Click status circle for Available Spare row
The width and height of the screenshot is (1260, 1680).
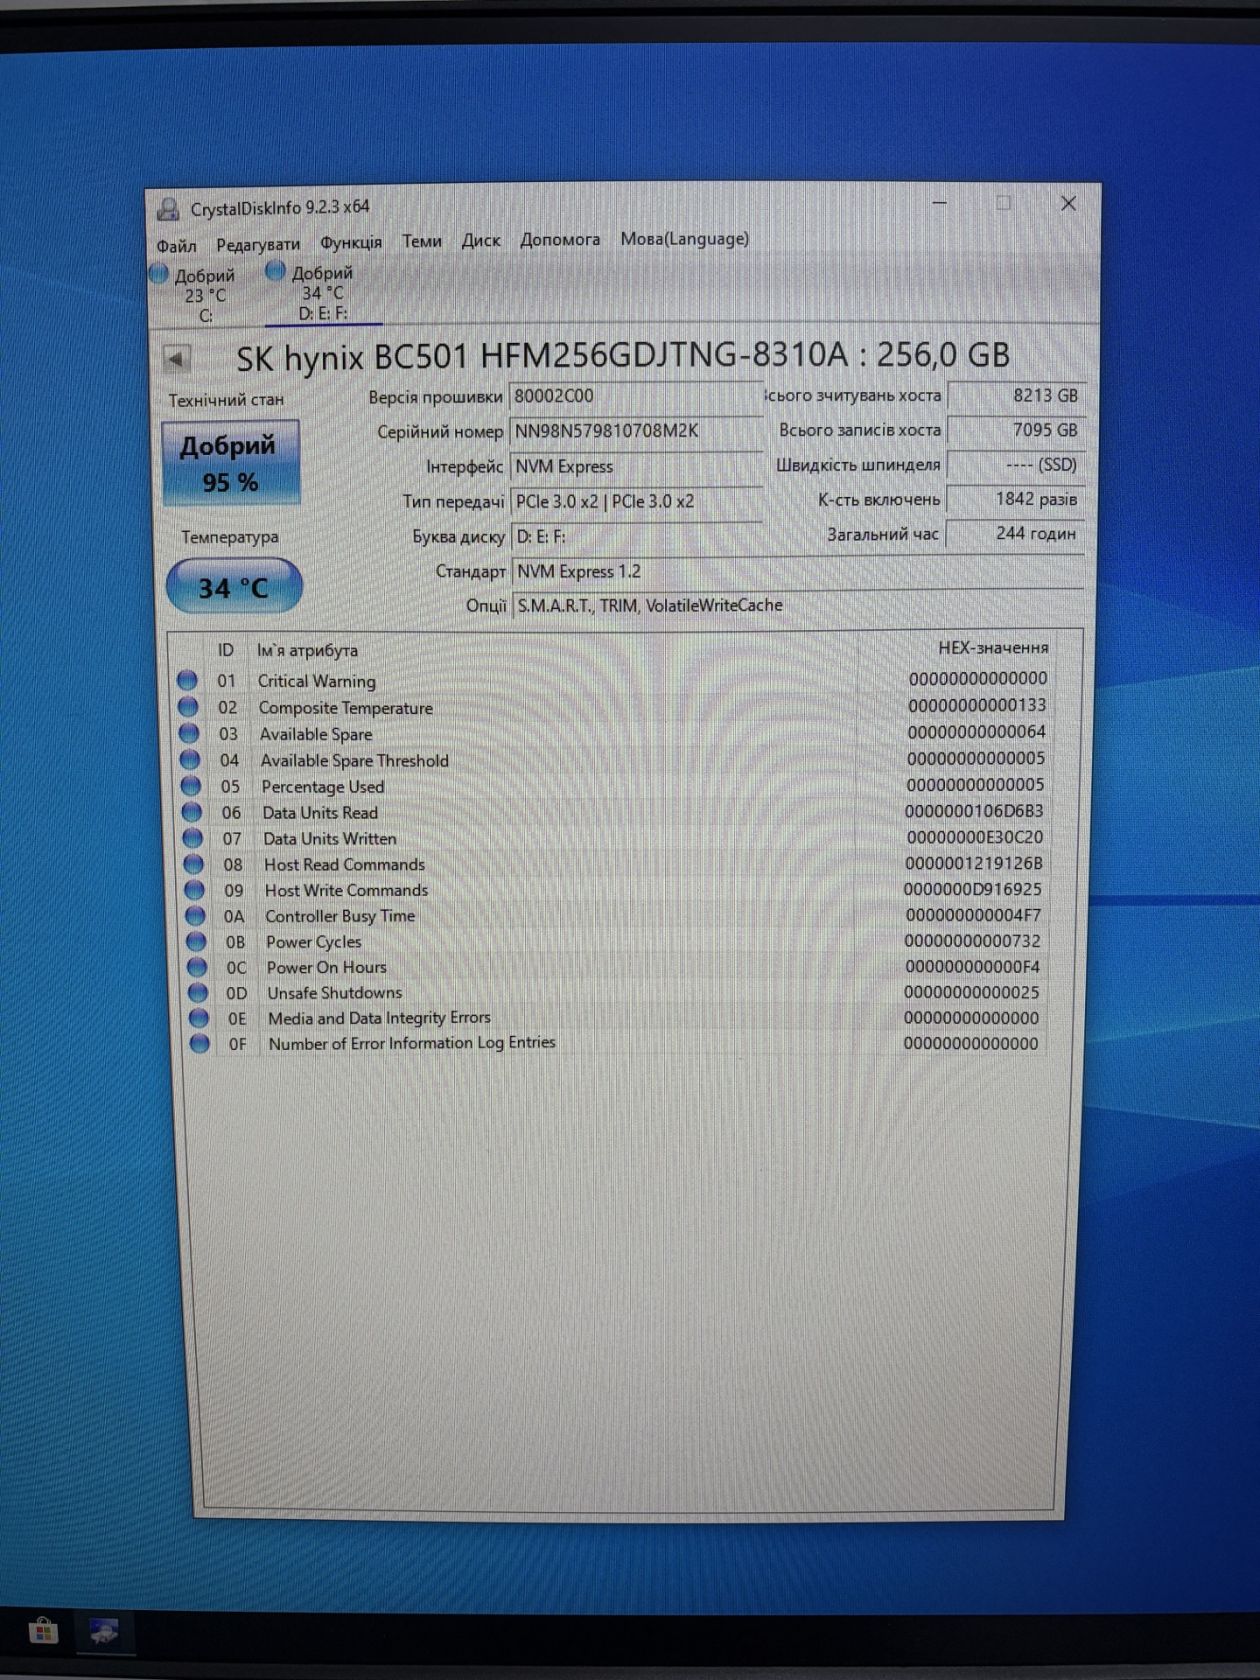click(x=189, y=733)
